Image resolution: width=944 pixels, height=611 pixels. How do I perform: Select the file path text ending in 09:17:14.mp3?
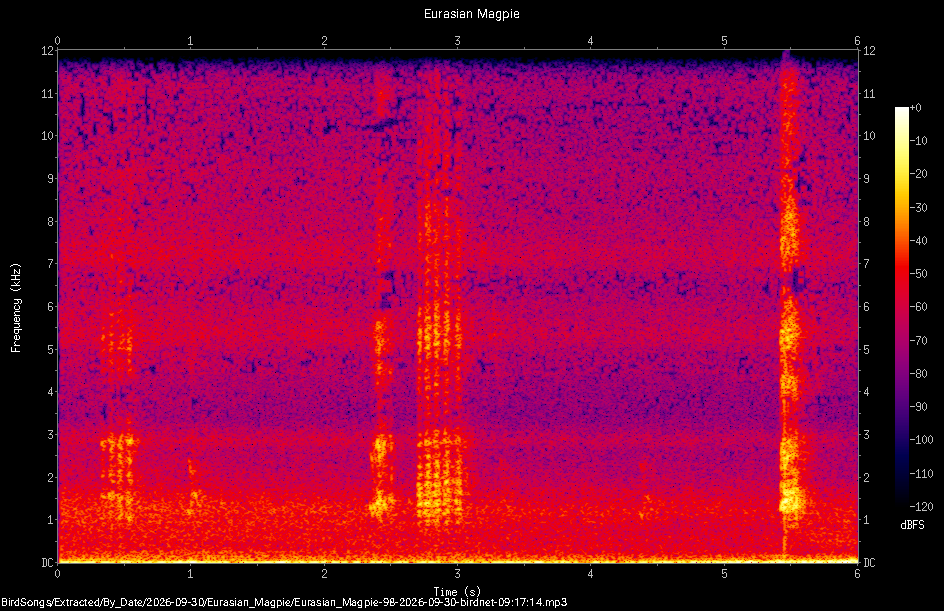(284, 602)
